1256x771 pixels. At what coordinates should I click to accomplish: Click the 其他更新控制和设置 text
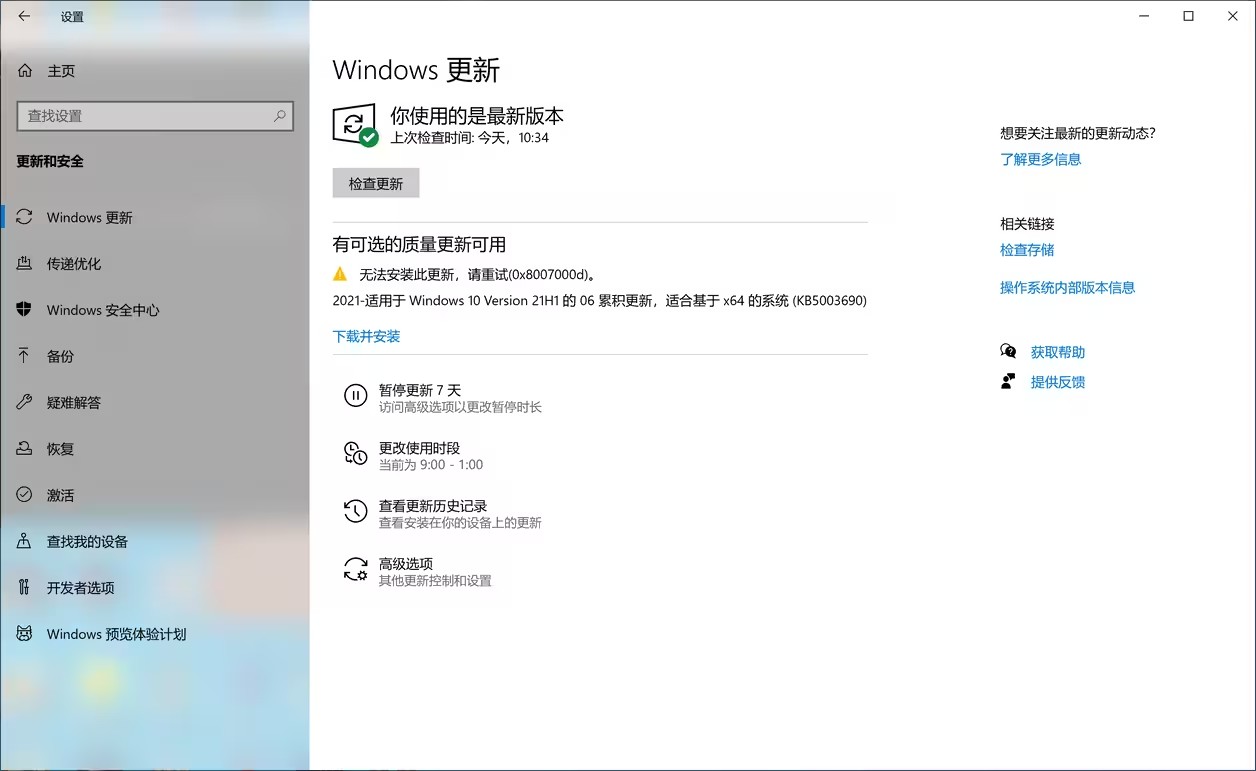pyautogui.click(x=435, y=580)
